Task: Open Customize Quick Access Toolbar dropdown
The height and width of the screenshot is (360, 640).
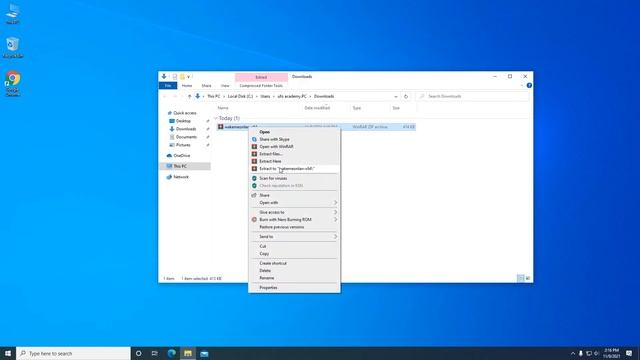Action: pos(189,77)
